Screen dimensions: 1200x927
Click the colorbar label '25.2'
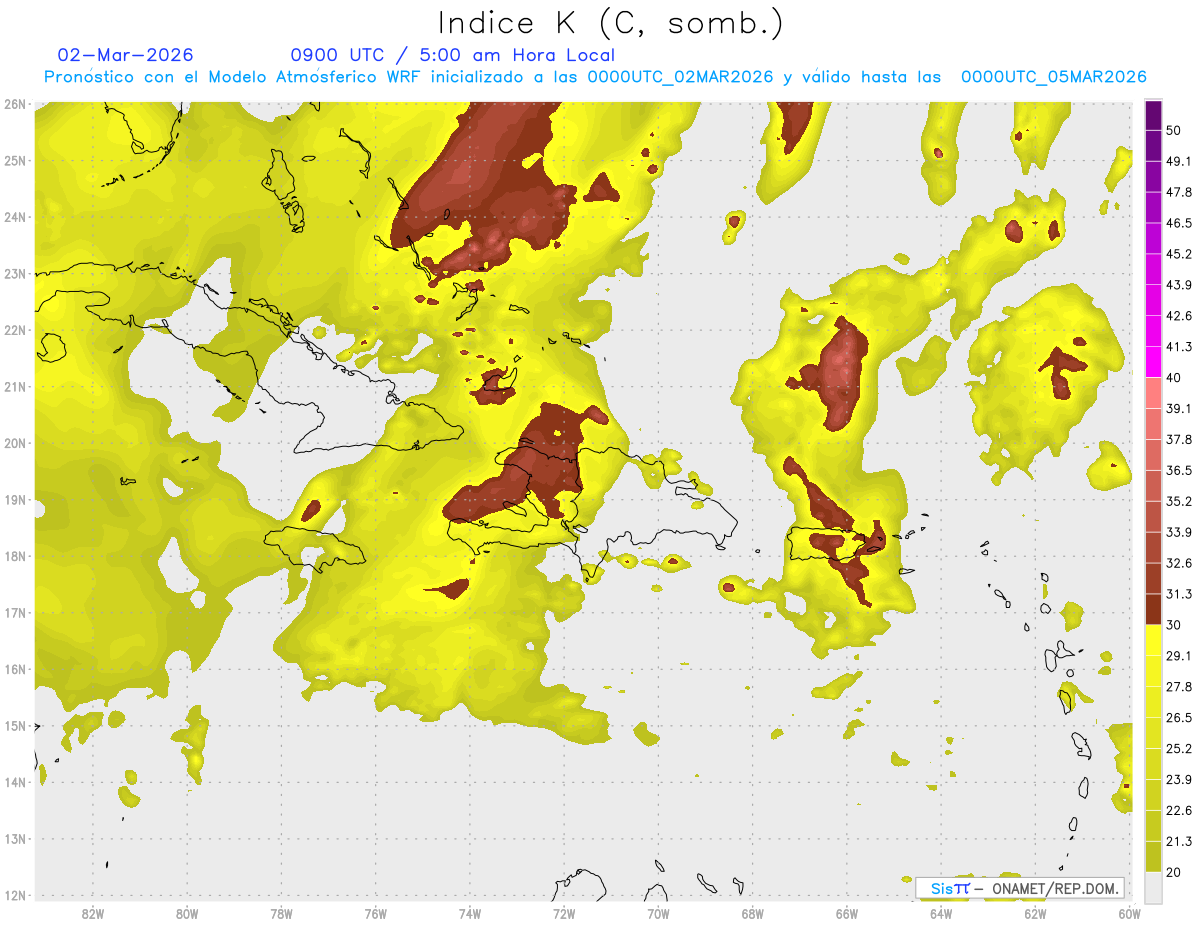tap(1178, 749)
